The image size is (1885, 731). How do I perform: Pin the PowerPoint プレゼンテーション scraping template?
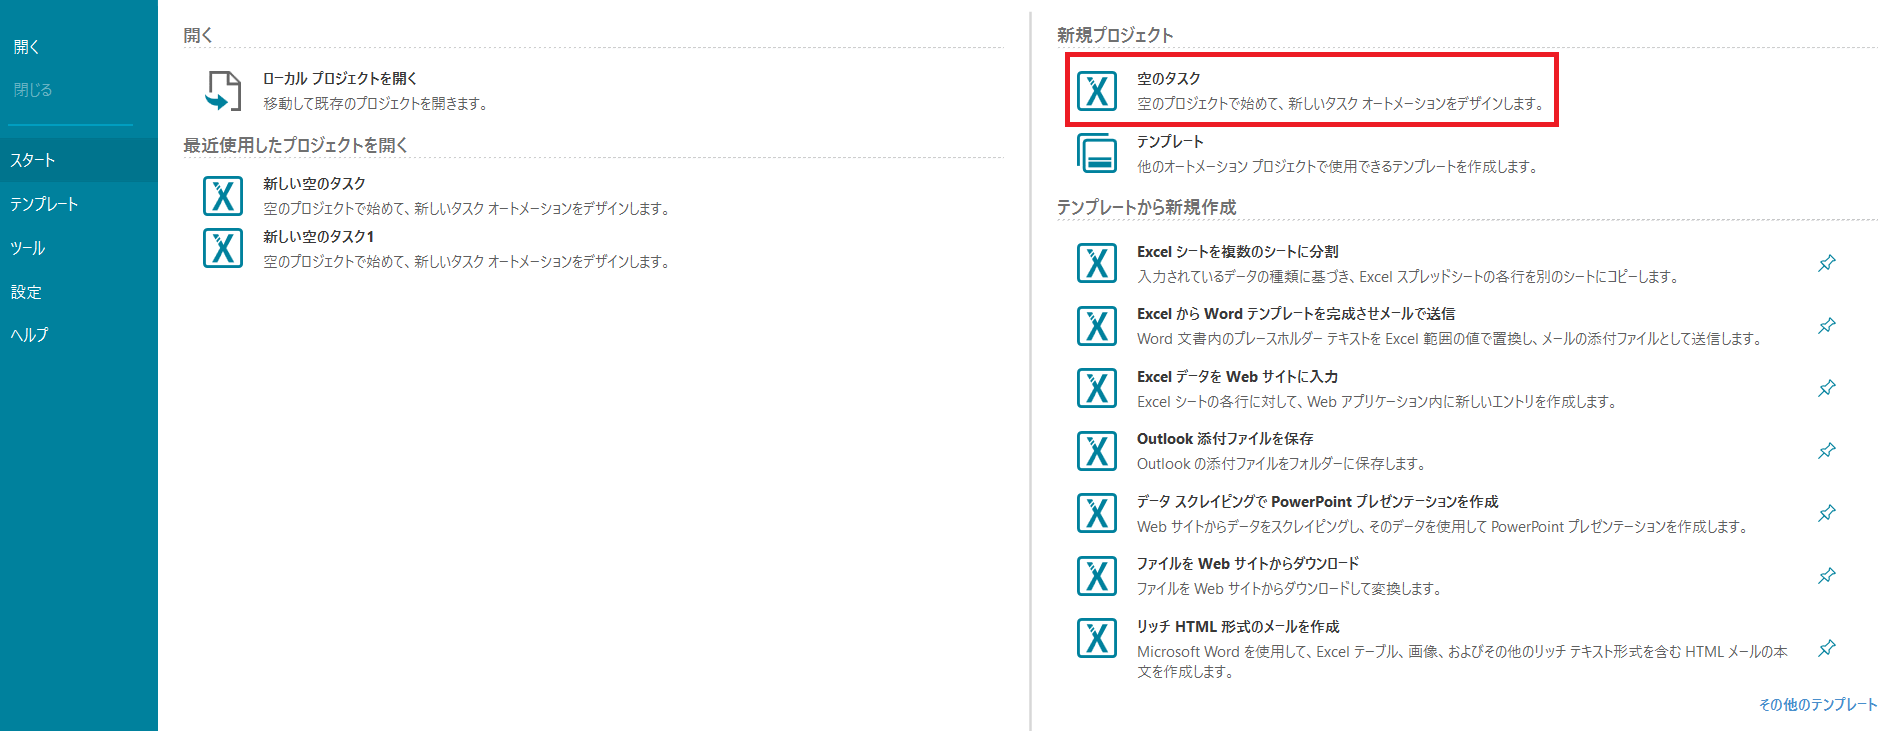click(x=1827, y=513)
